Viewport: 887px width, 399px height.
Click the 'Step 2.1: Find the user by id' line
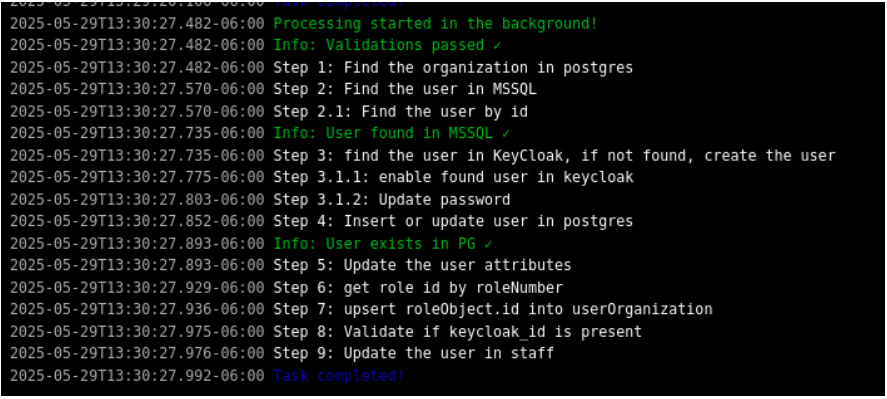click(x=401, y=111)
